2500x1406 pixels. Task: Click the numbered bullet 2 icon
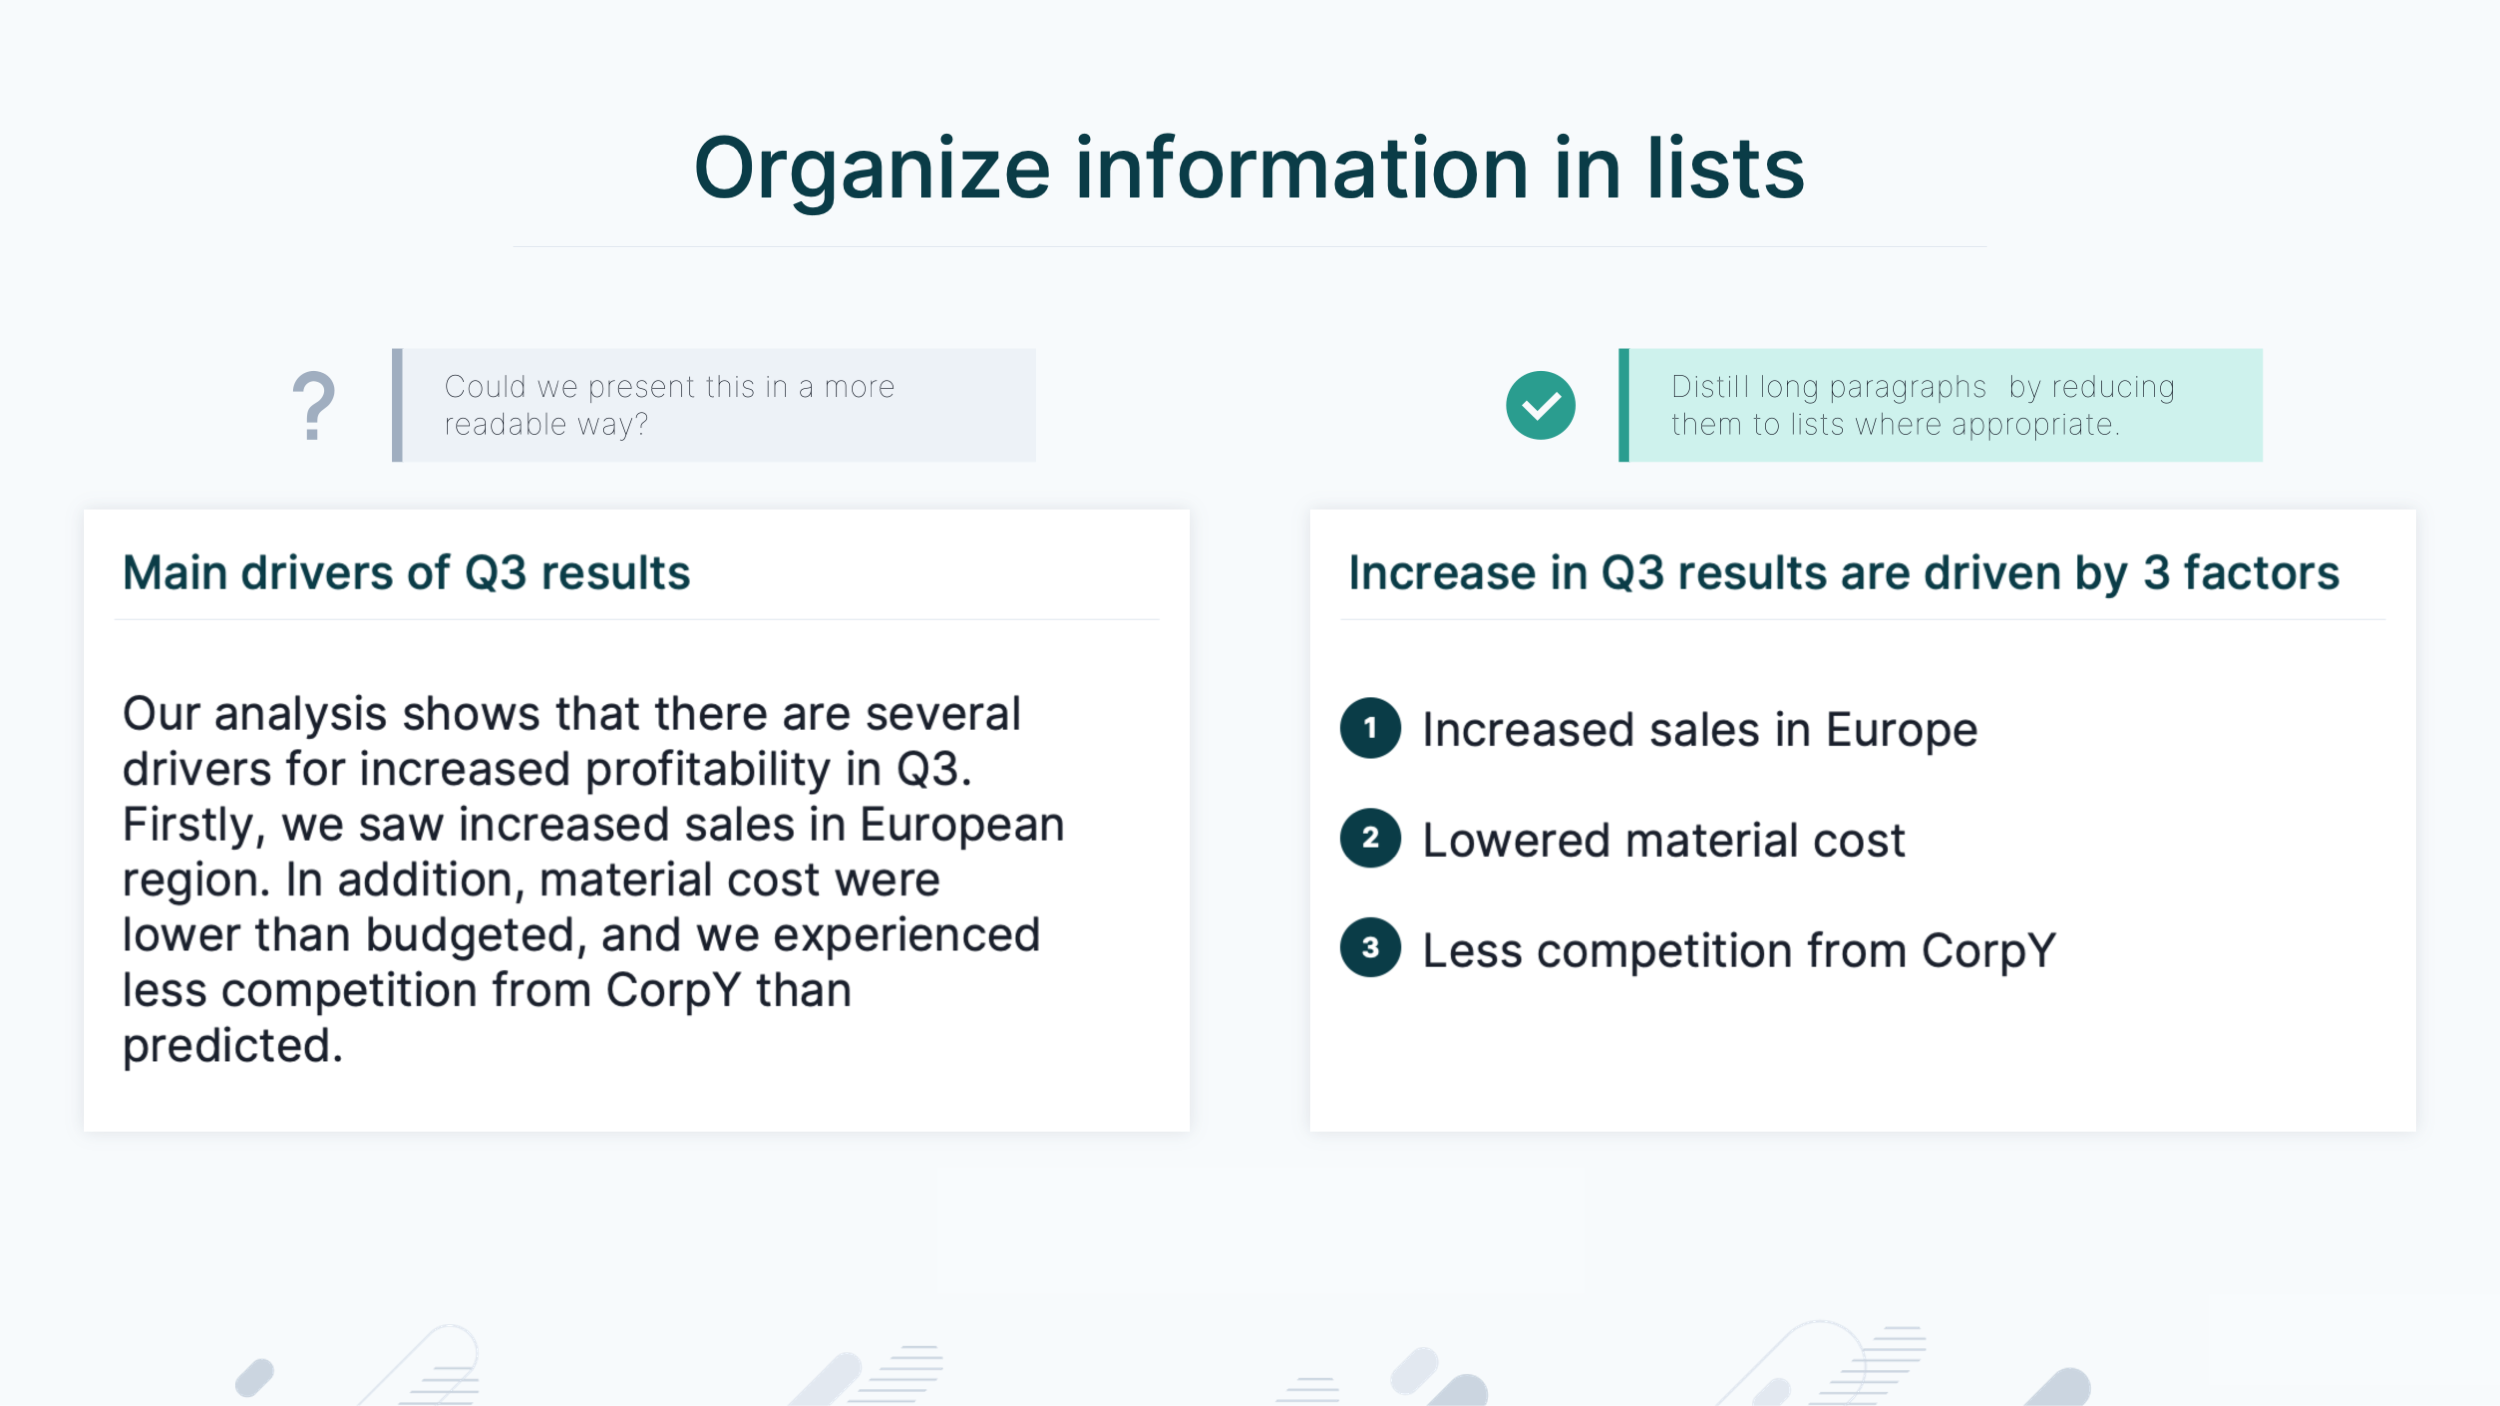click(1369, 840)
